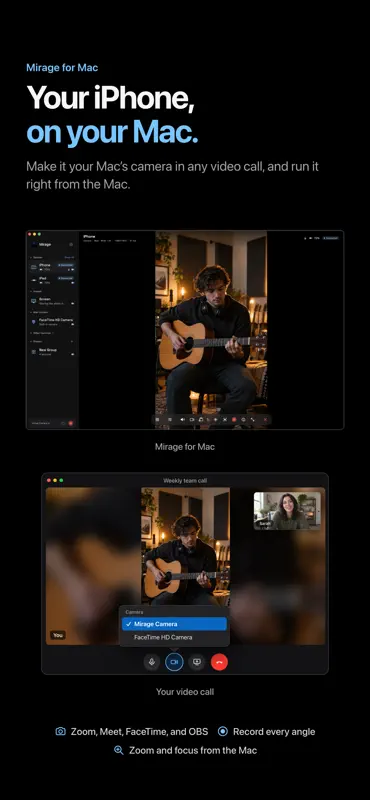Viewport: 370px width, 800px height.
Task: Click the New Group grid icon
Action: [x=34, y=352]
